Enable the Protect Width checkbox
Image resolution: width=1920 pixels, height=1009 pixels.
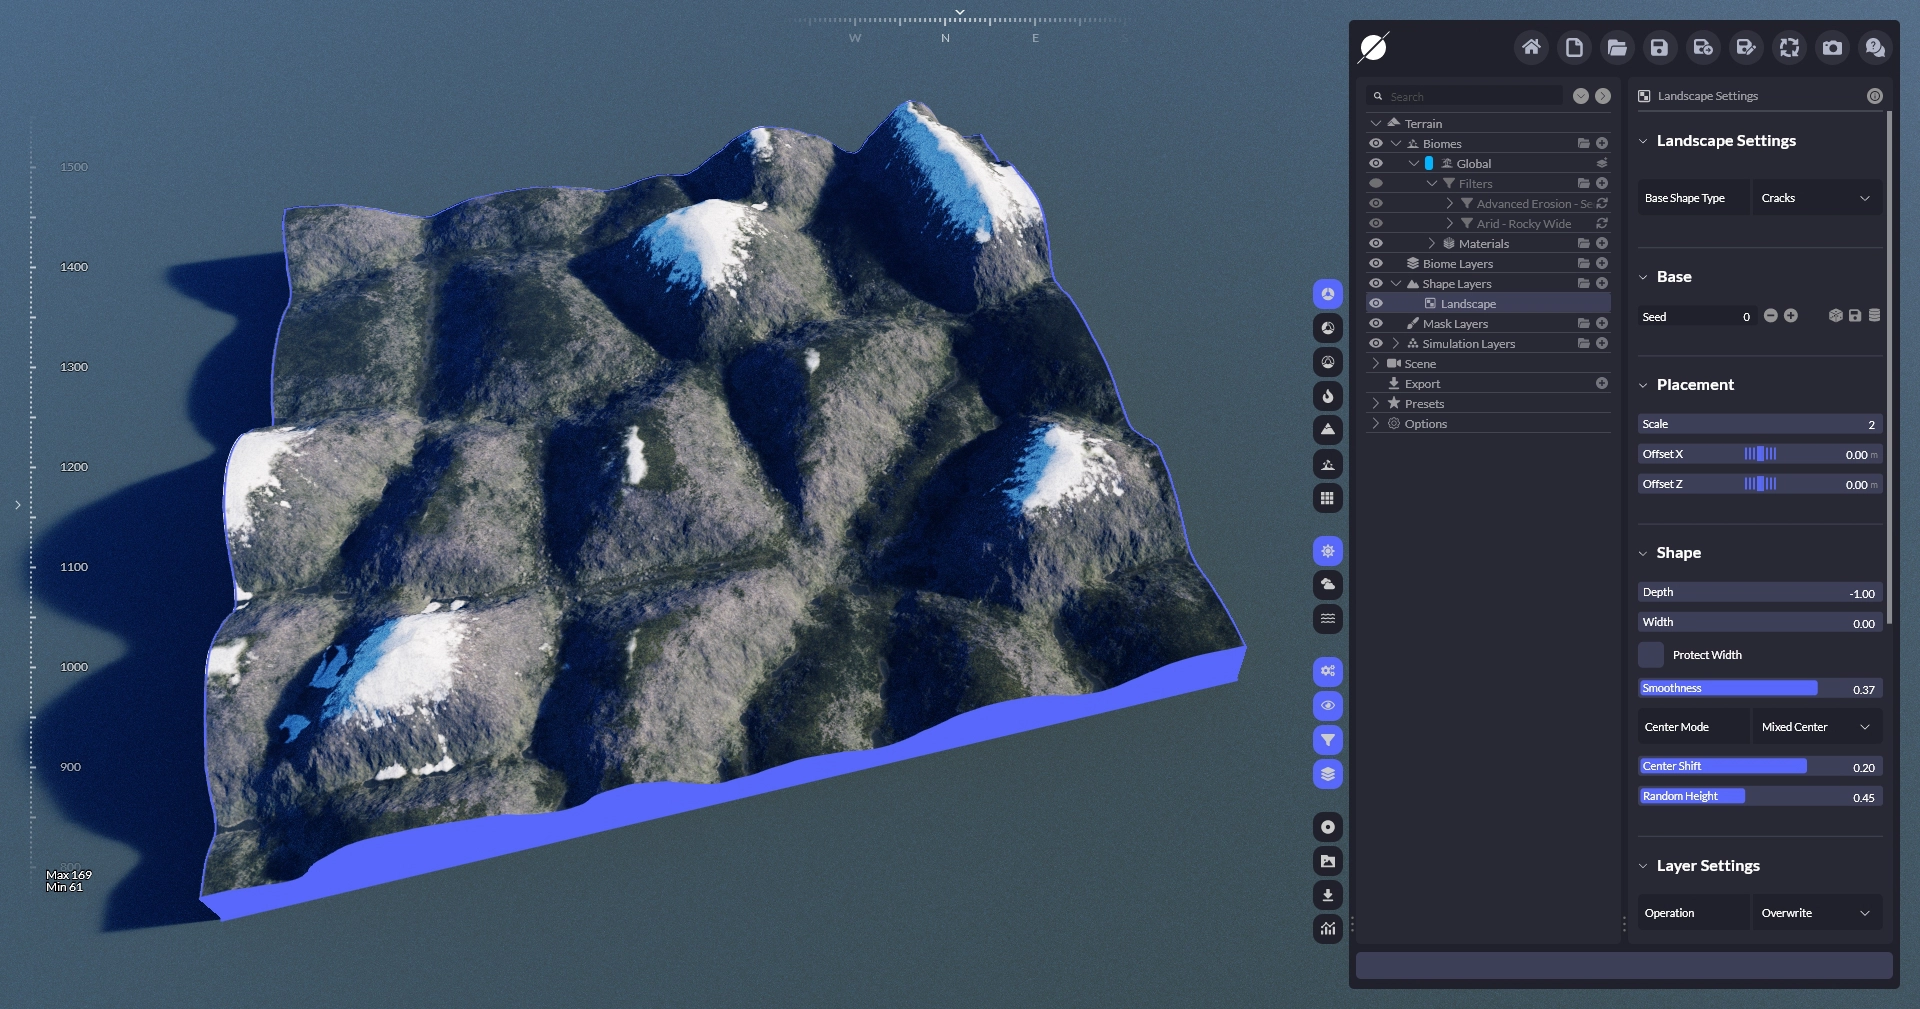(1651, 655)
